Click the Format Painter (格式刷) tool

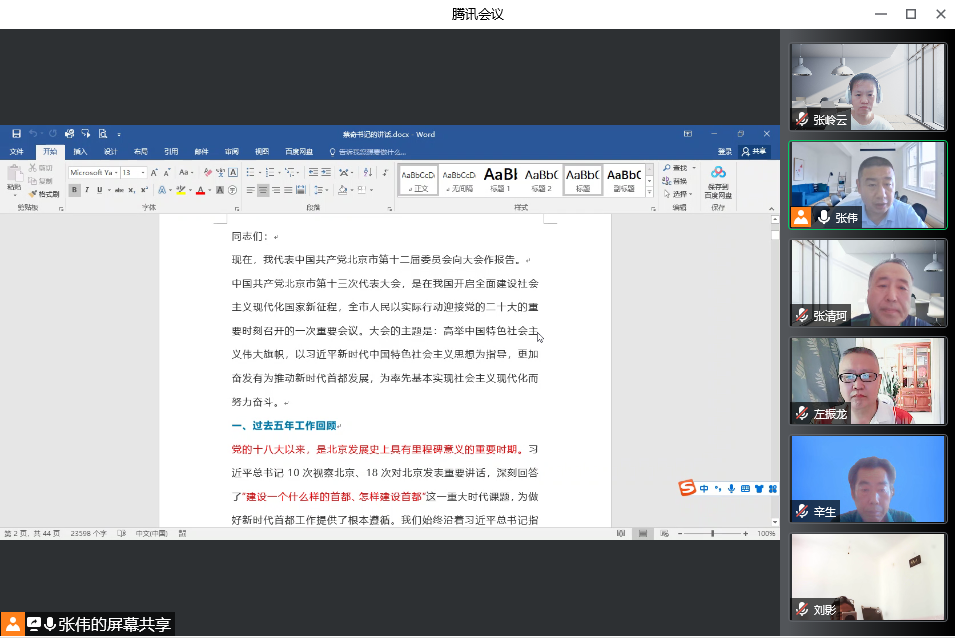(45, 194)
